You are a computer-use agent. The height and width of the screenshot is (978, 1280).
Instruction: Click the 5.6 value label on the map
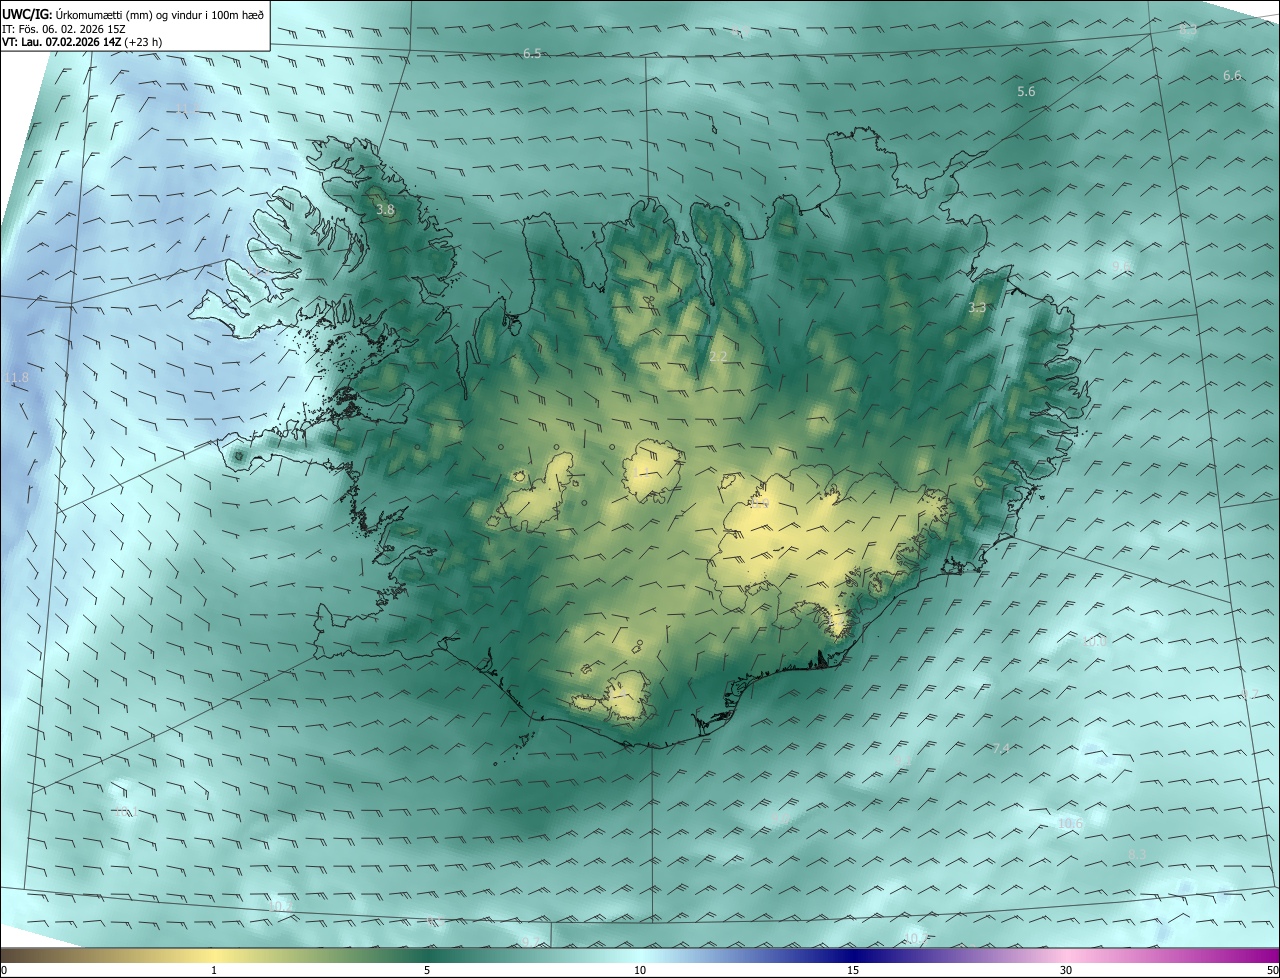coord(1026,92)
